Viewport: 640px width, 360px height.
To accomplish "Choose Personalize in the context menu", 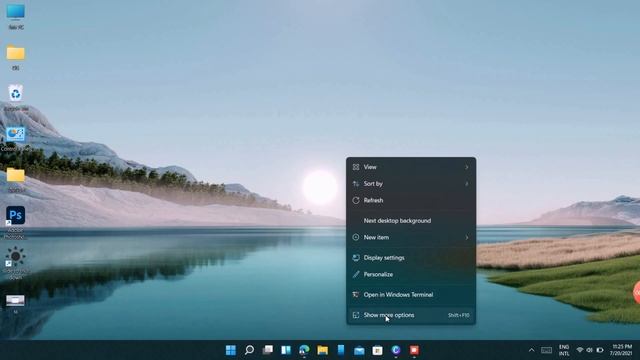I will click(411, 274).
